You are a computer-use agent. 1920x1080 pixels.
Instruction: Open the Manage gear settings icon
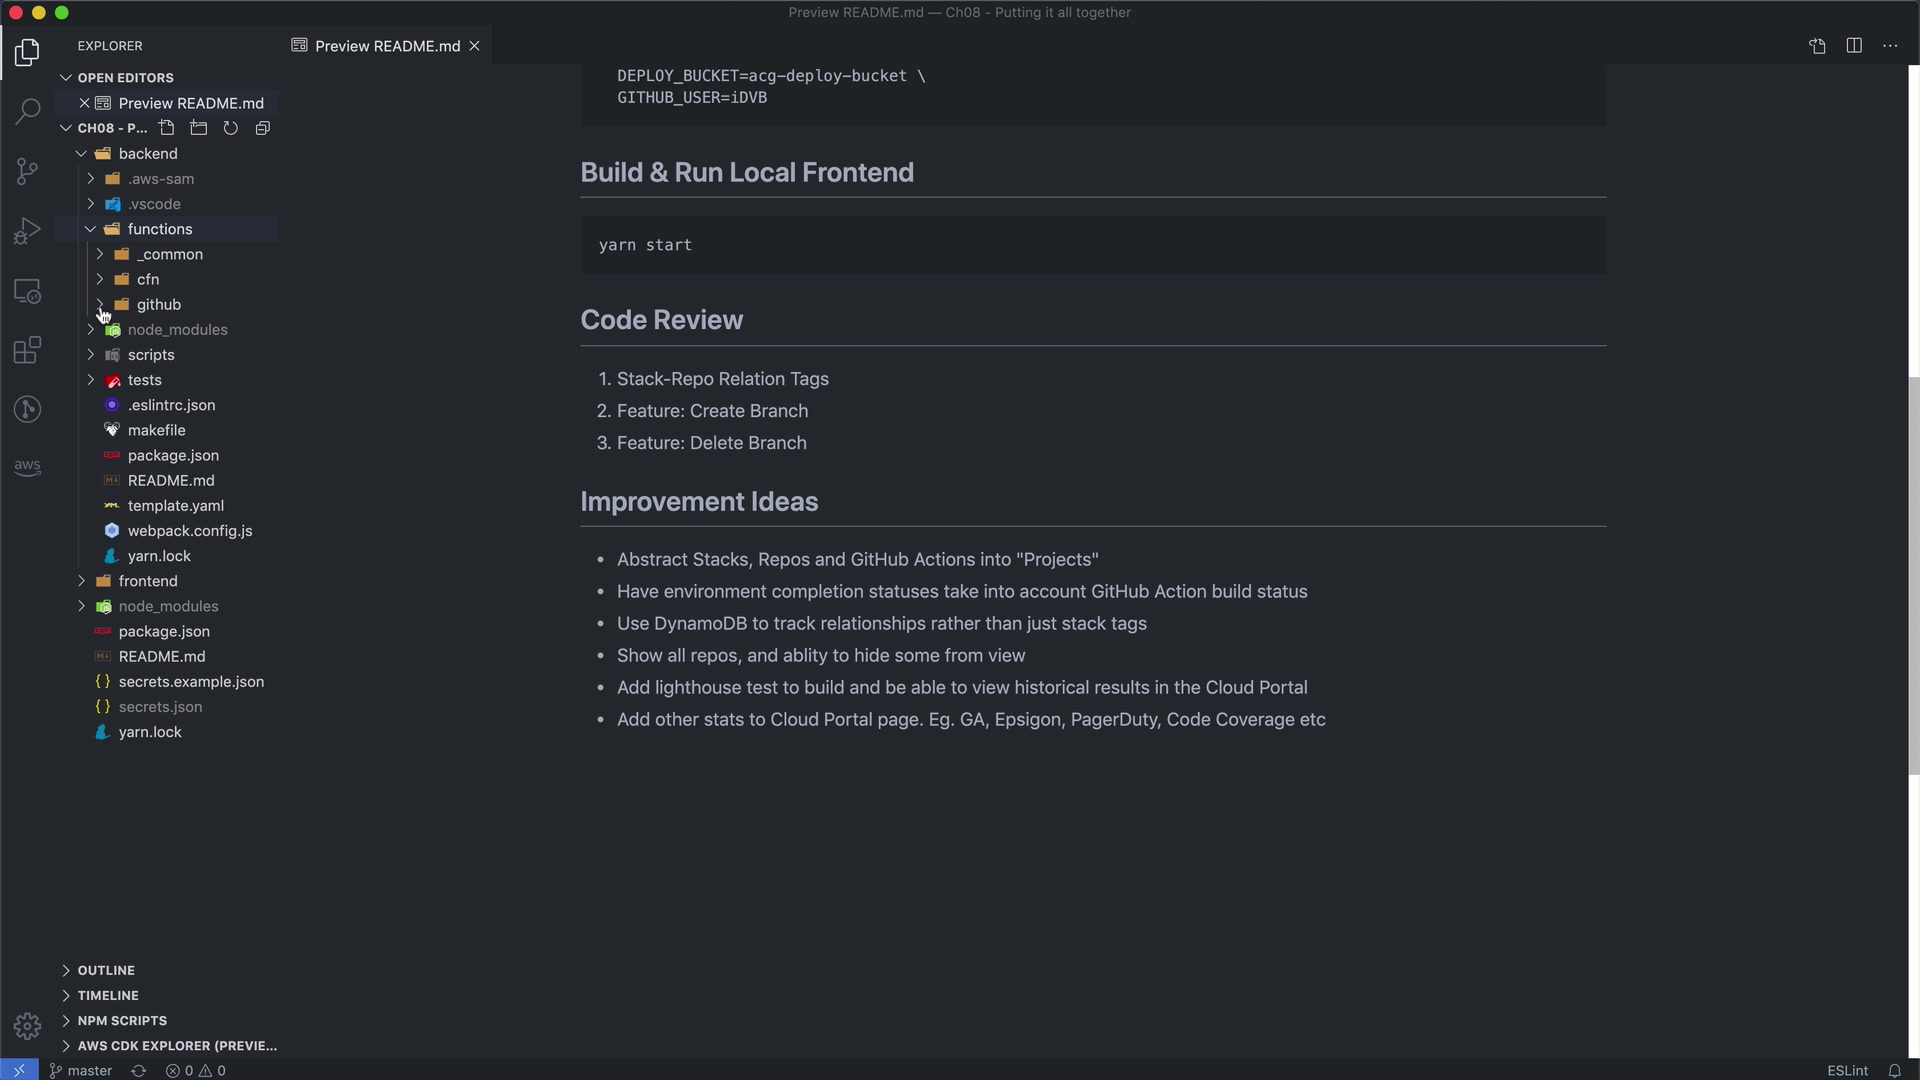click(27, 1026)
